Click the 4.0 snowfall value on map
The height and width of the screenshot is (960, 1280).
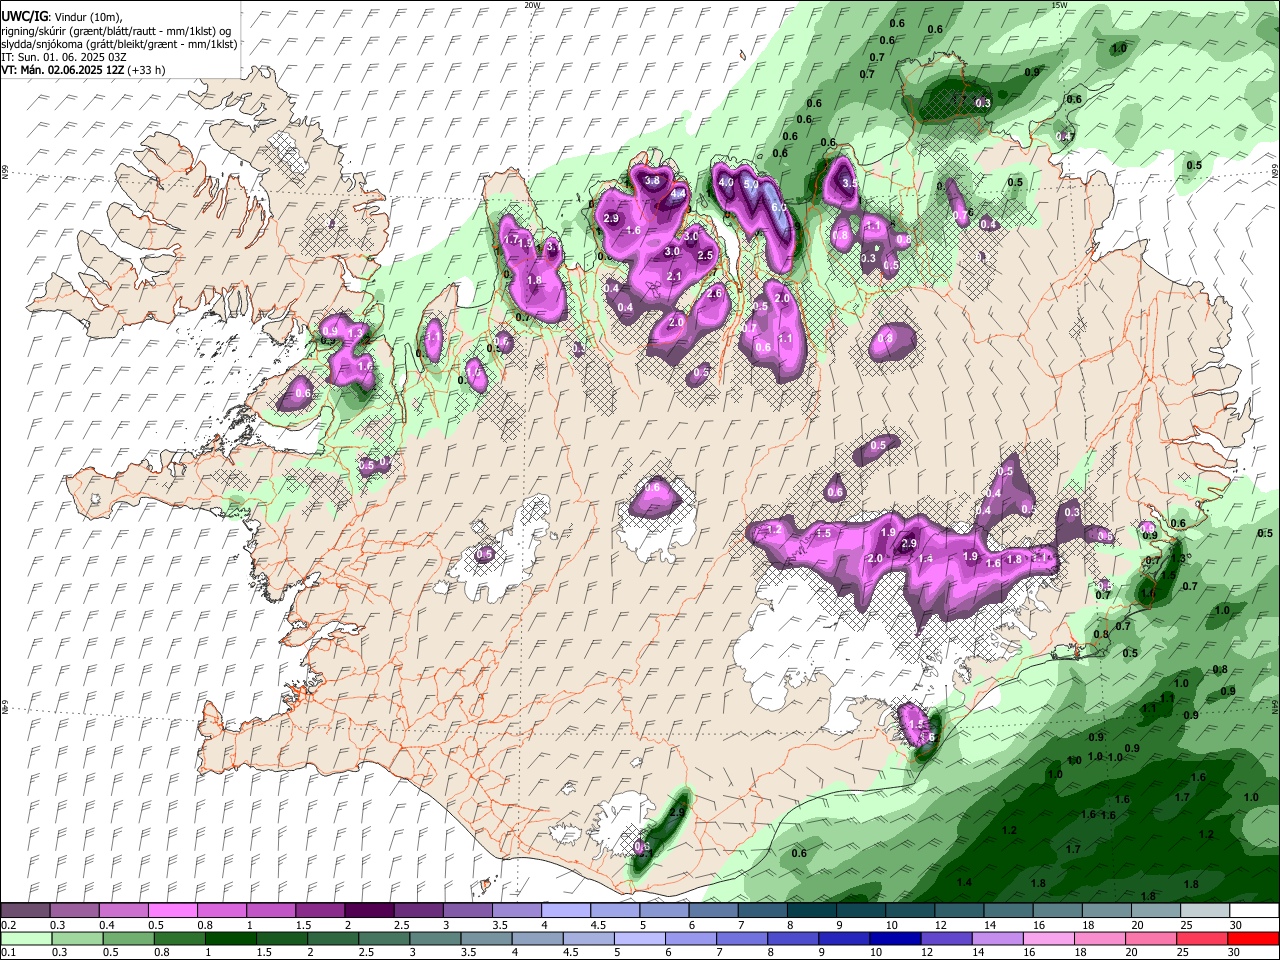point(727,183)
